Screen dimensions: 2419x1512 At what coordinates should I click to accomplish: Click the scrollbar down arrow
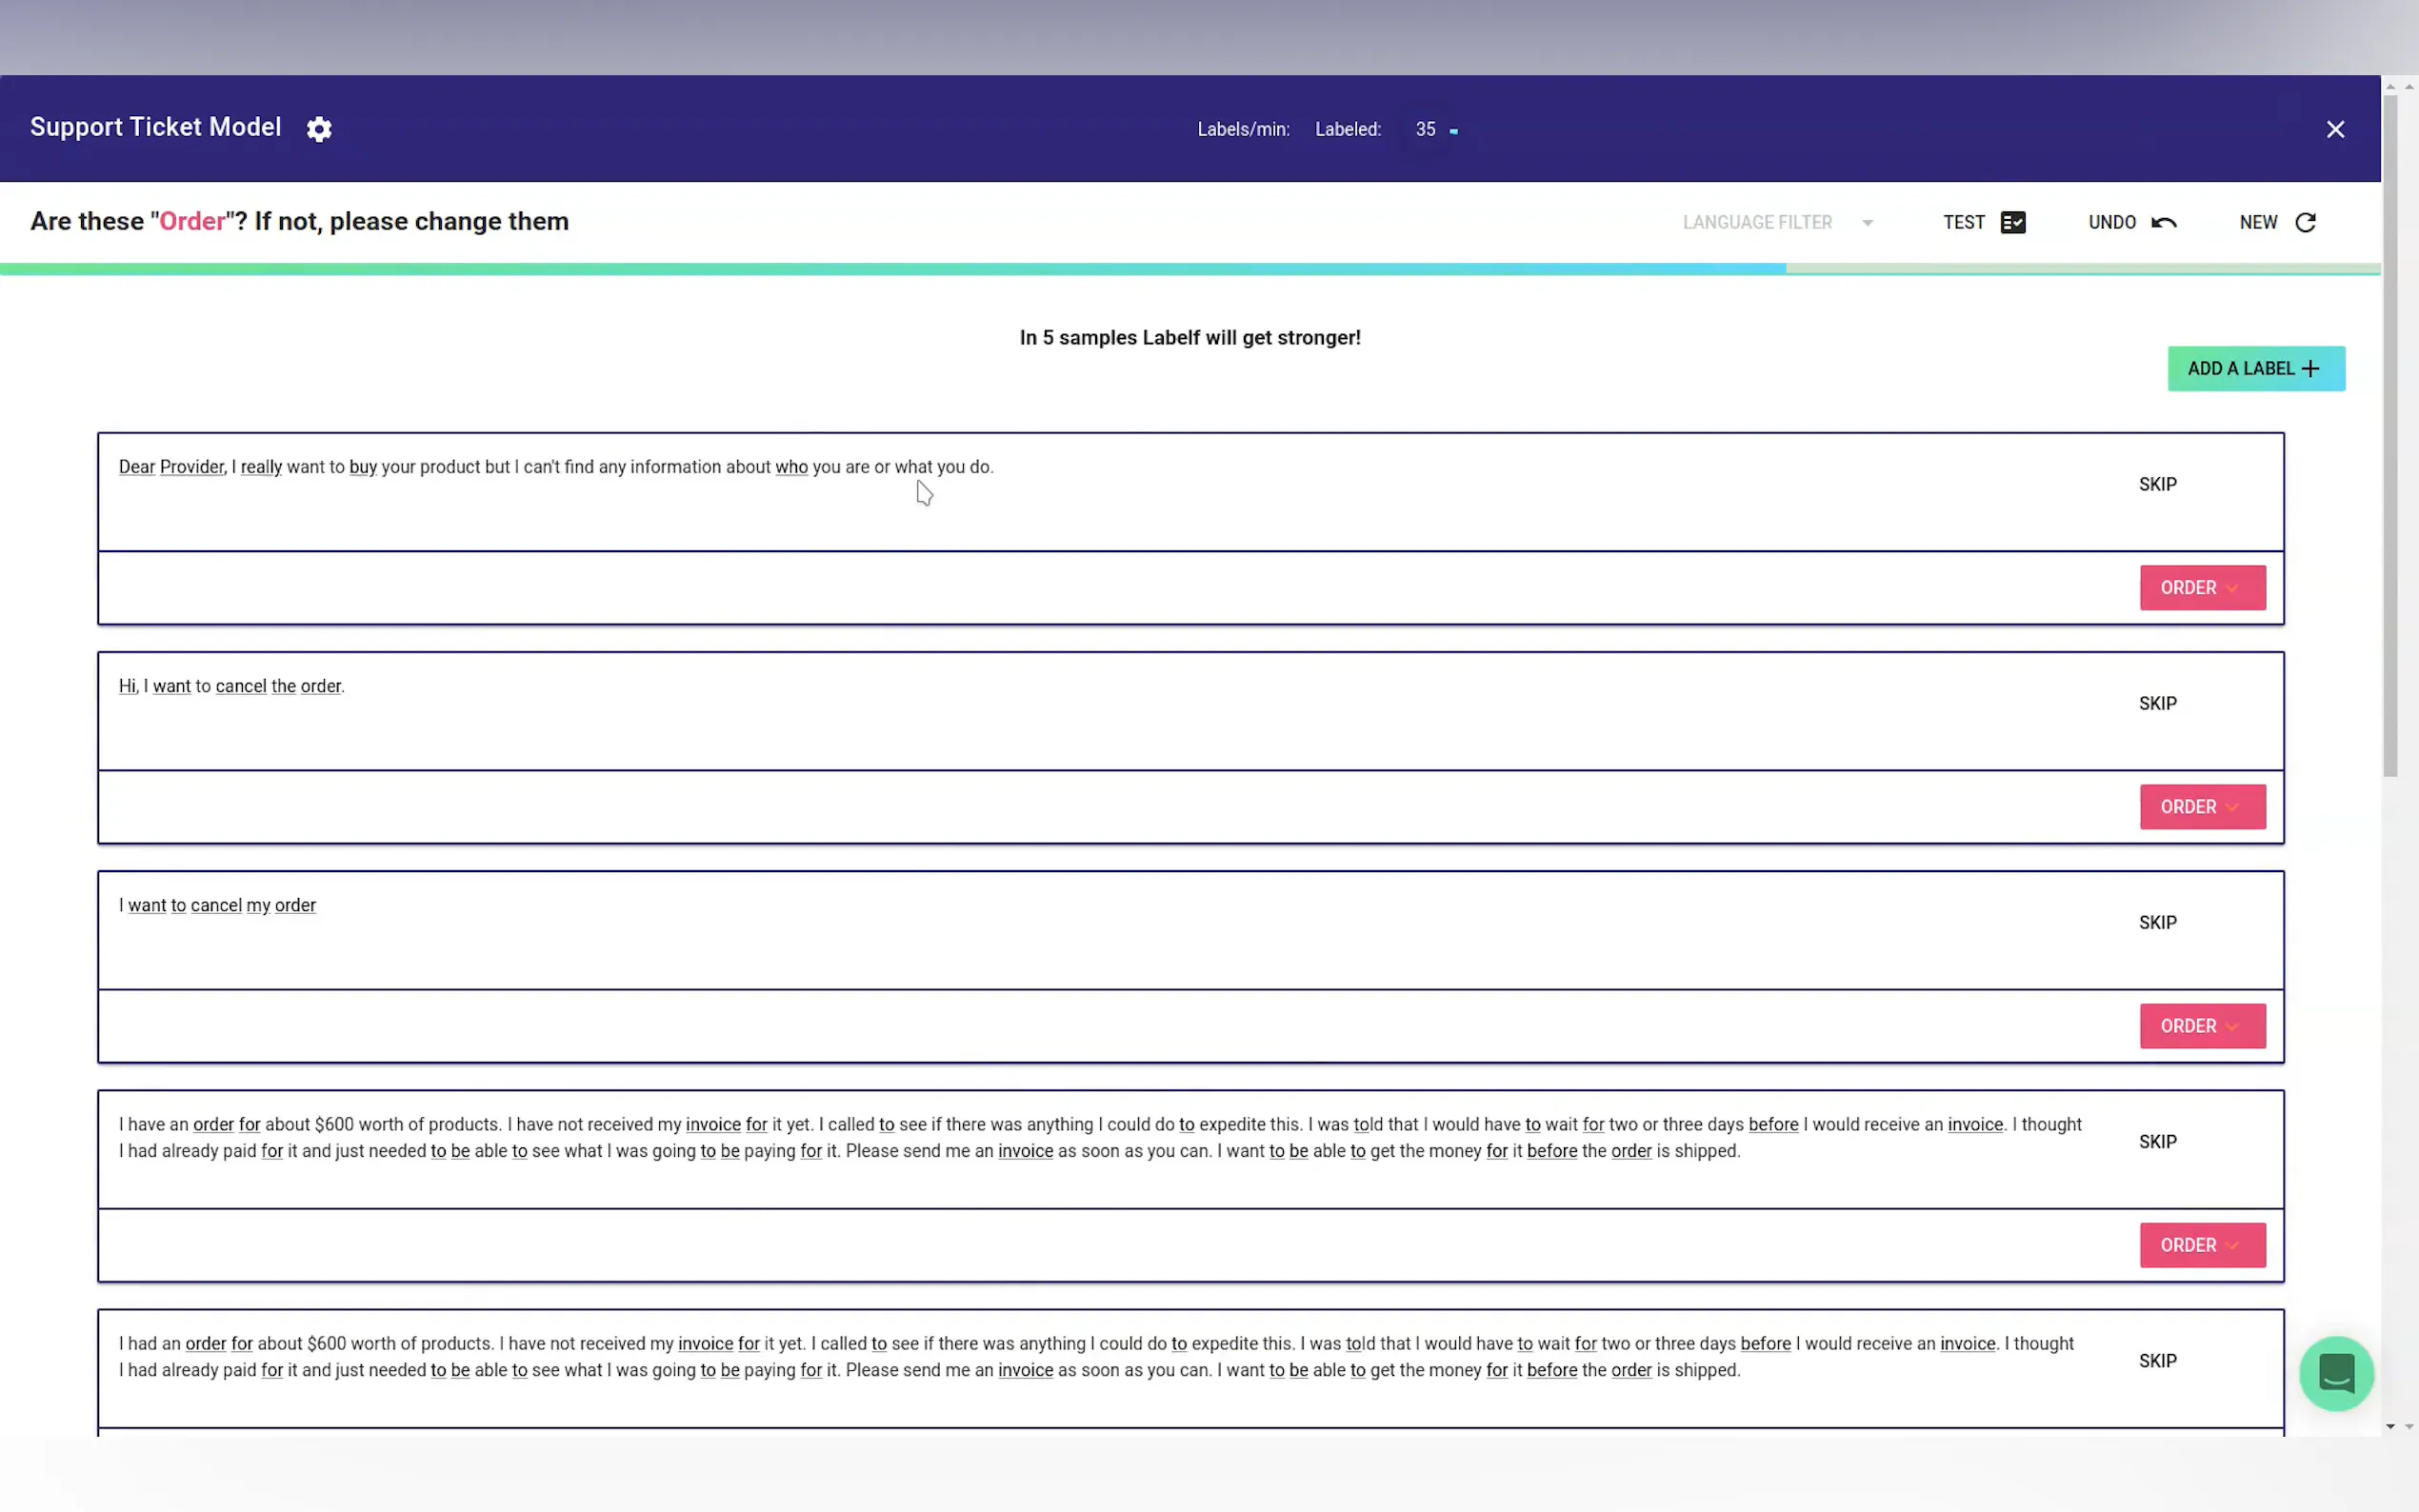pyautogui.click(x=2390, y=1426)
